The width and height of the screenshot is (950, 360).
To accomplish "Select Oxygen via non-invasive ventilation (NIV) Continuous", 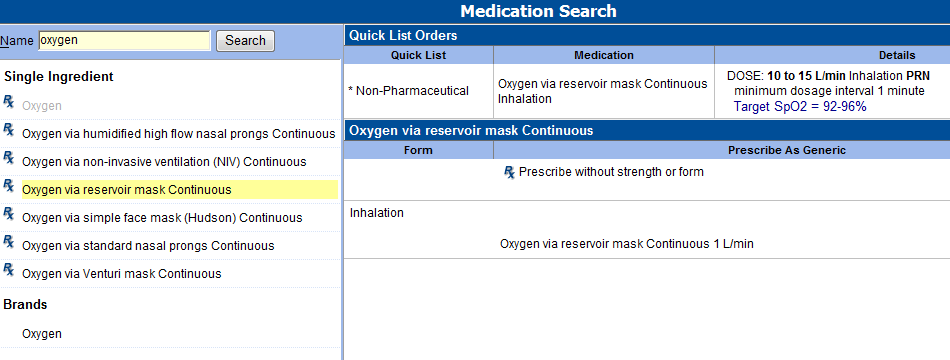I will [x=164, y=162].
